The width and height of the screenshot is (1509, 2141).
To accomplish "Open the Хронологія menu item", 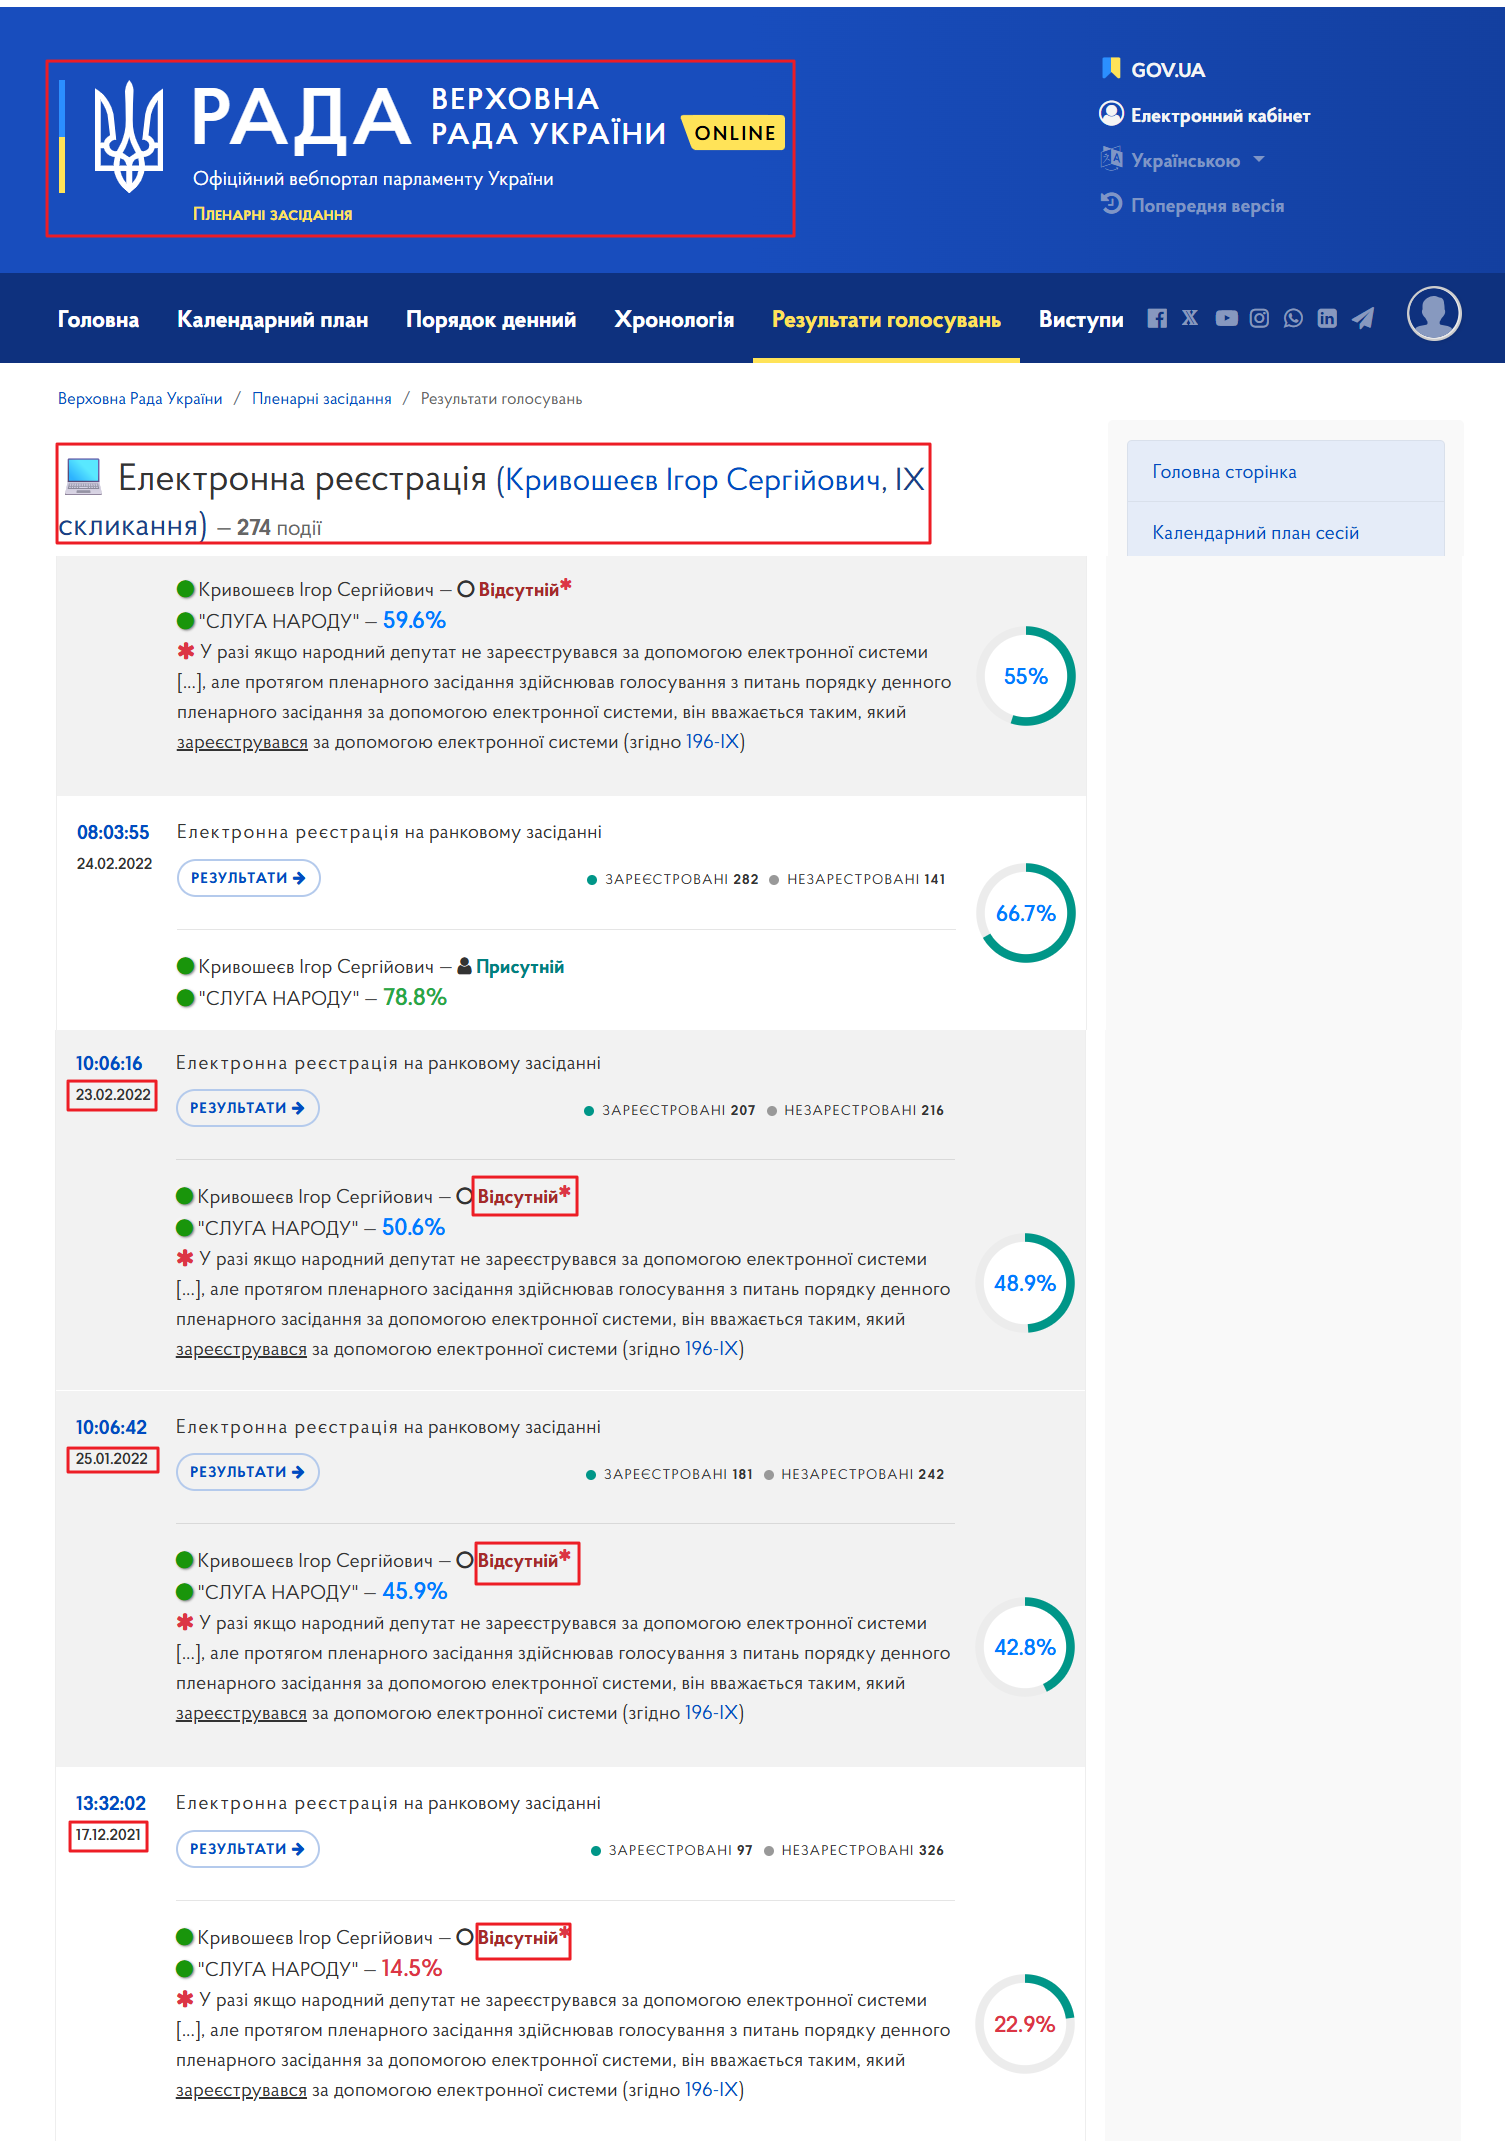I will (674, 320).
